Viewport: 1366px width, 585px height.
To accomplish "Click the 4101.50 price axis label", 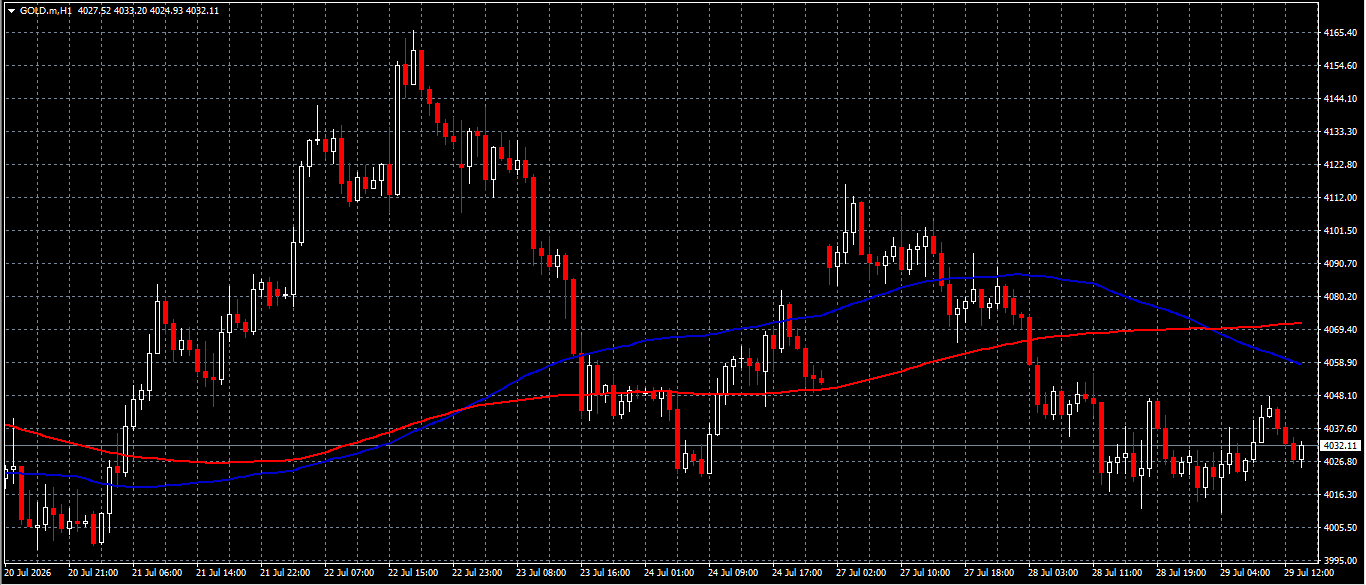I will pos(1338,231).
